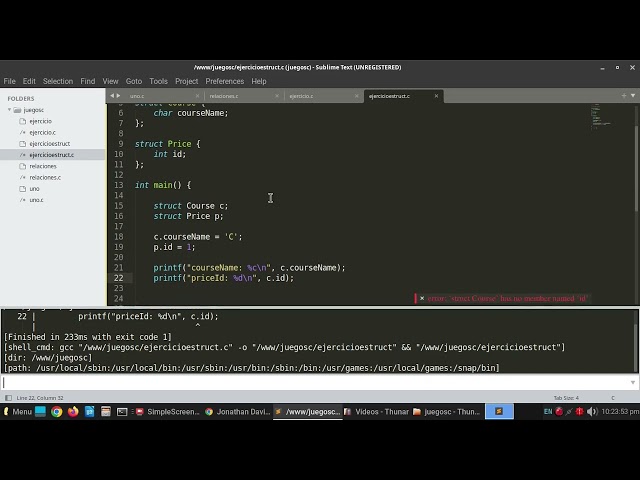The height and width of the screenshot is (480, 640).
Task: Open ejercicio file in sidebar
Action: pyautogui.click(x=40, y=121)
